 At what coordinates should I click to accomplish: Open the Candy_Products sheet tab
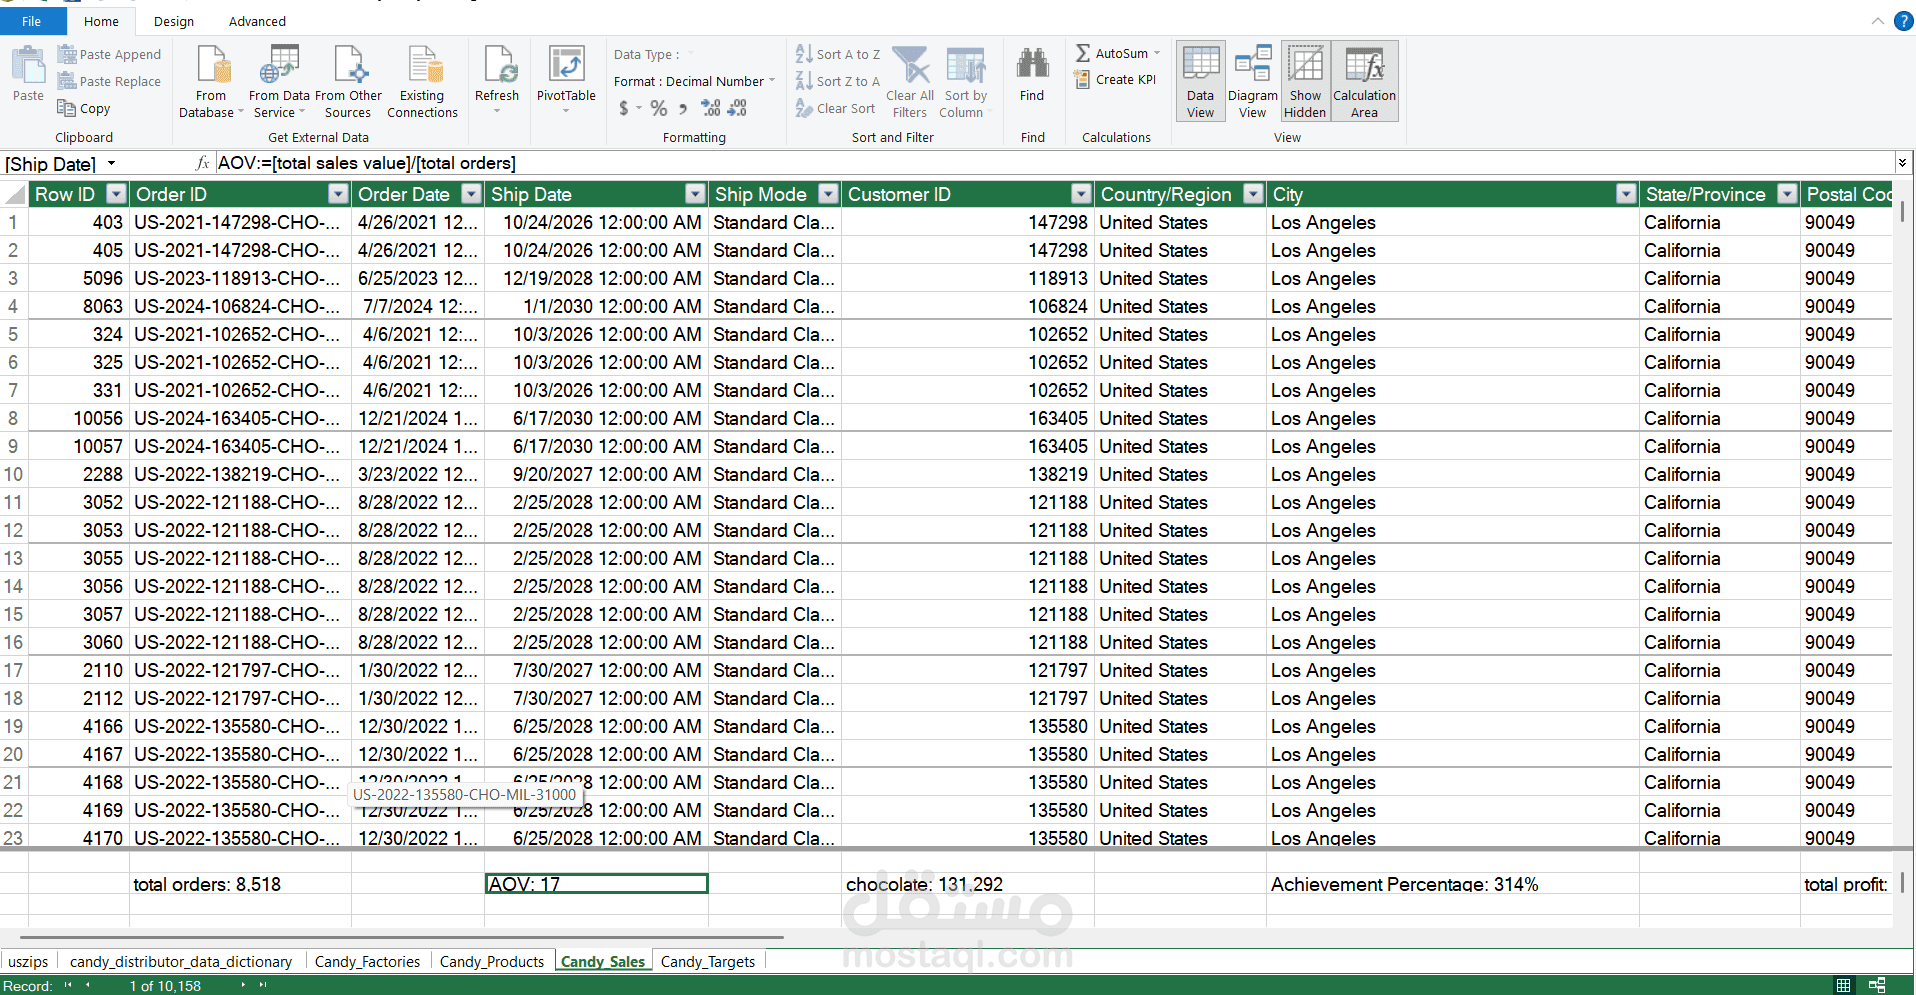[492, 961]
